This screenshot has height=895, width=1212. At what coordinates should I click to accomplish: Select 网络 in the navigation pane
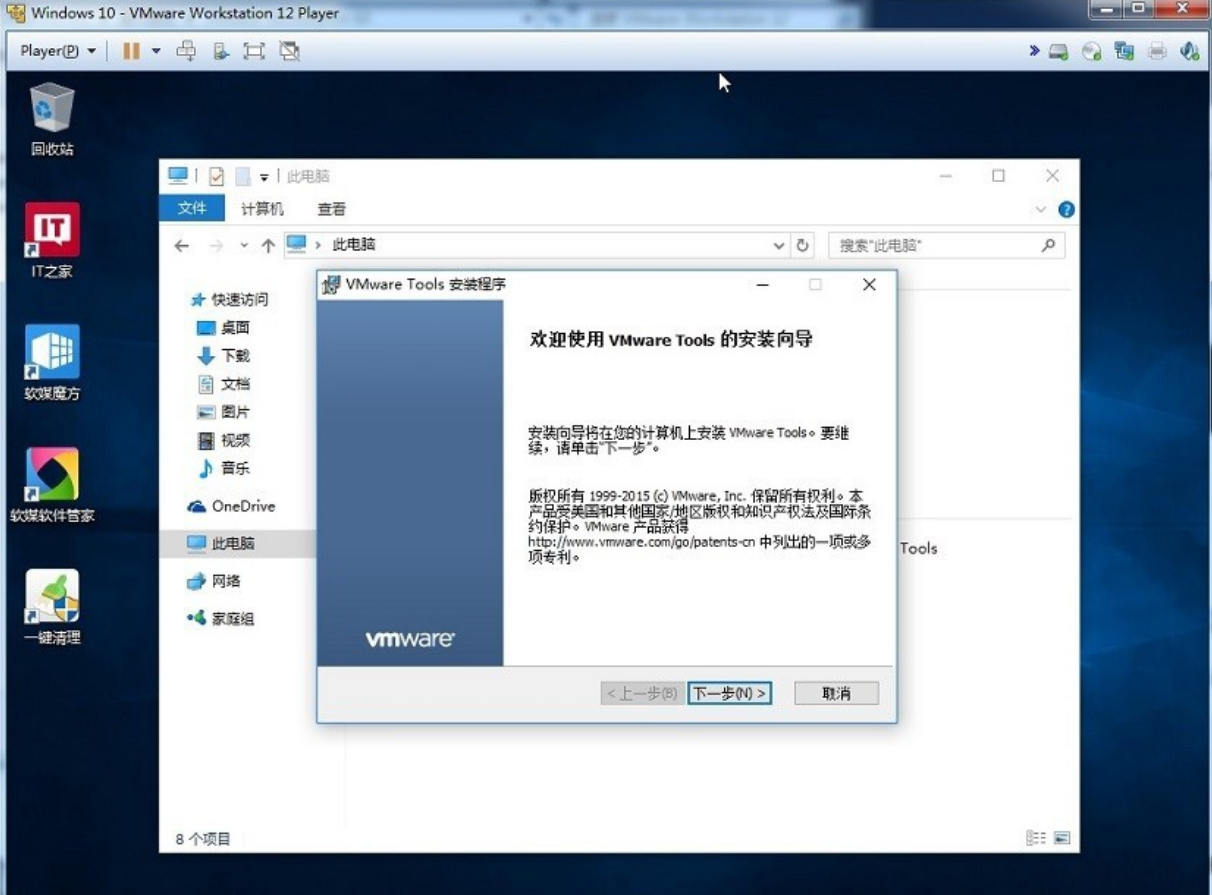(214, 581)
